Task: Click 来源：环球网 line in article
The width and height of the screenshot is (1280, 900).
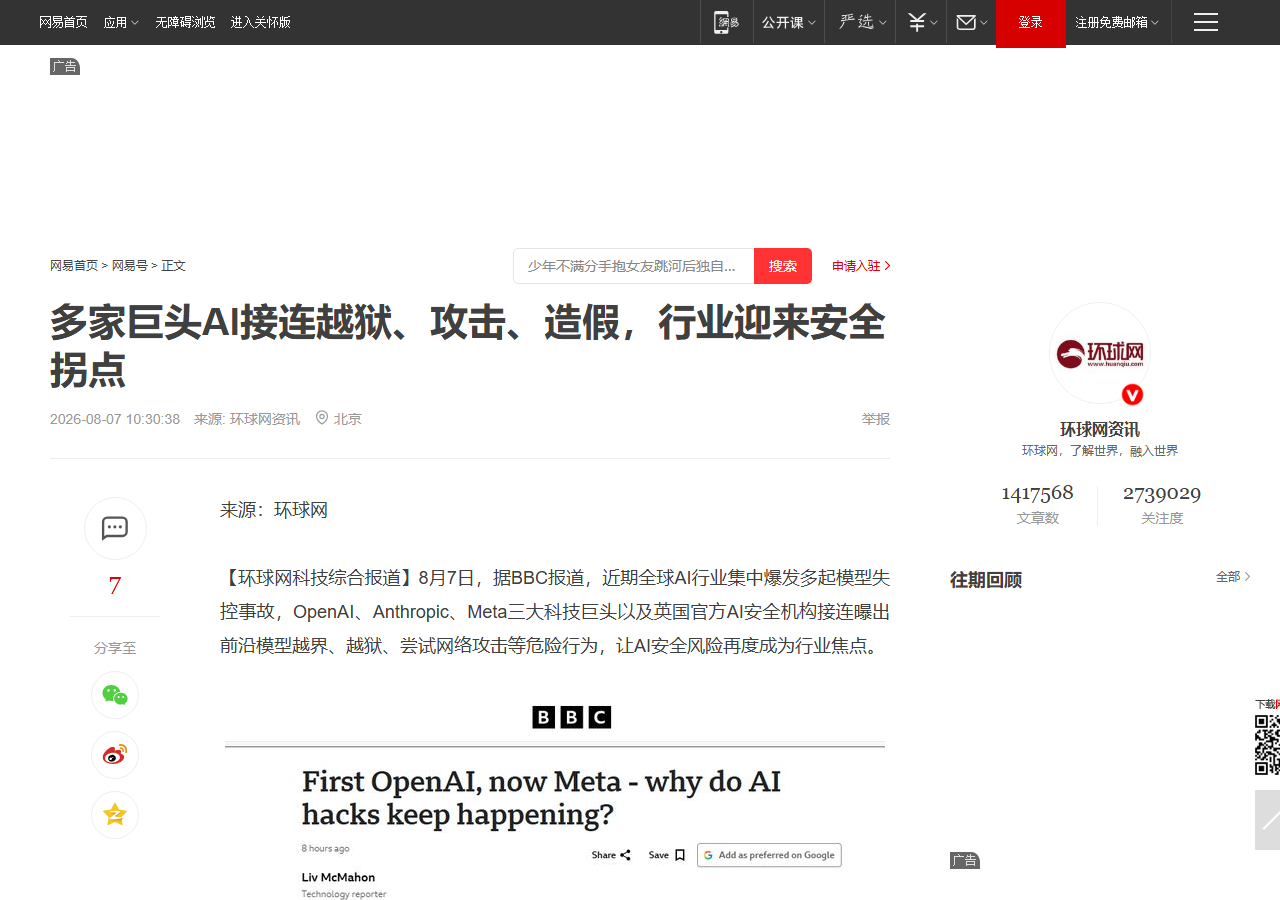Action: click(274, 510)
